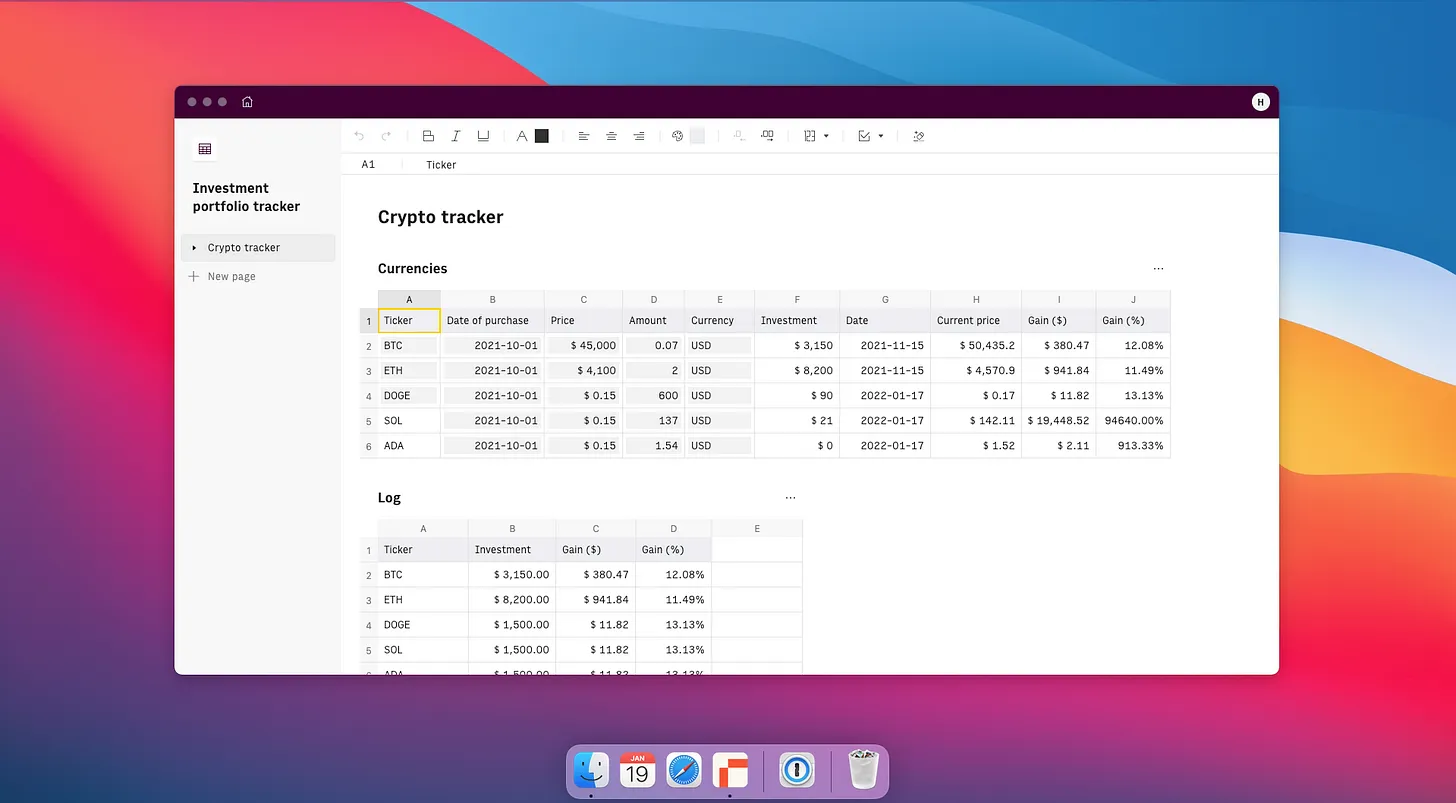
Task: Click the $ 8,200.00 cell in Log table
Action: 512,600
